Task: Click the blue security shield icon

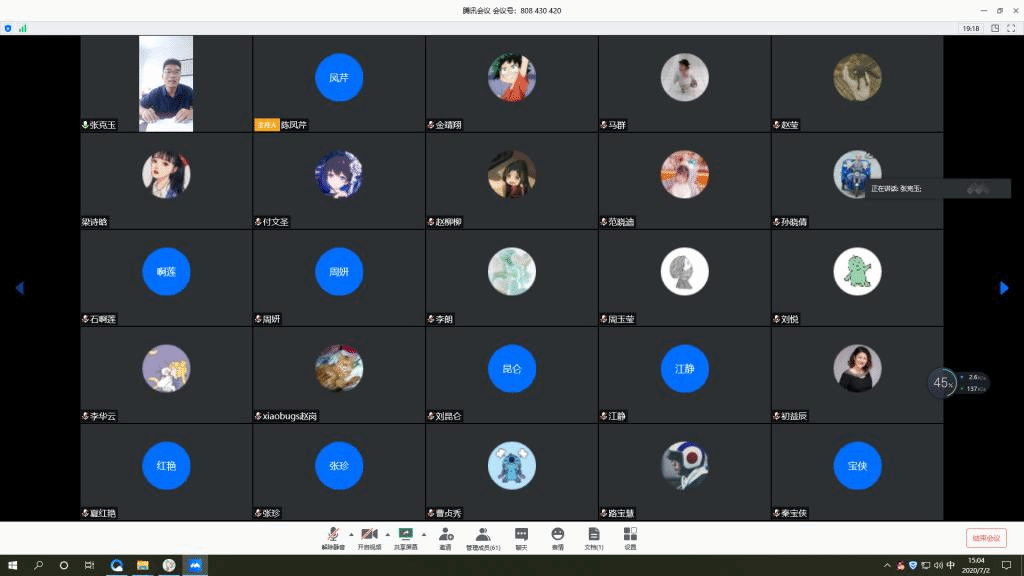Action: pos(8,29)
